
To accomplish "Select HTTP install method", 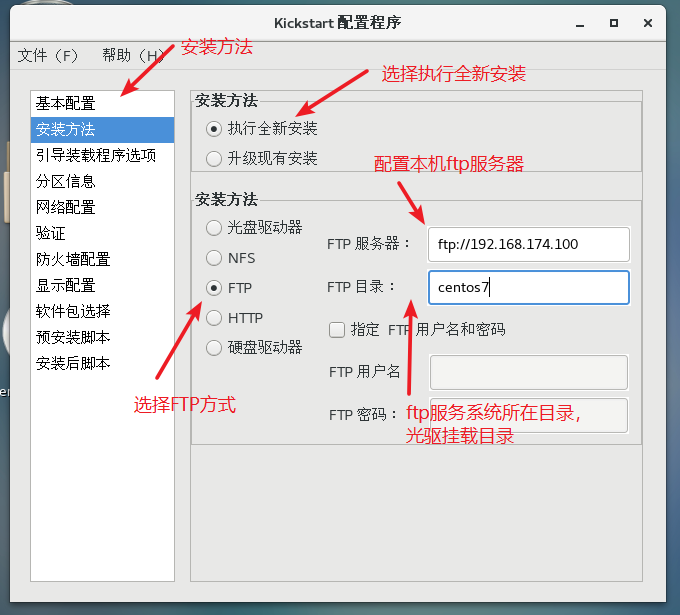I will tap(214, 318).
